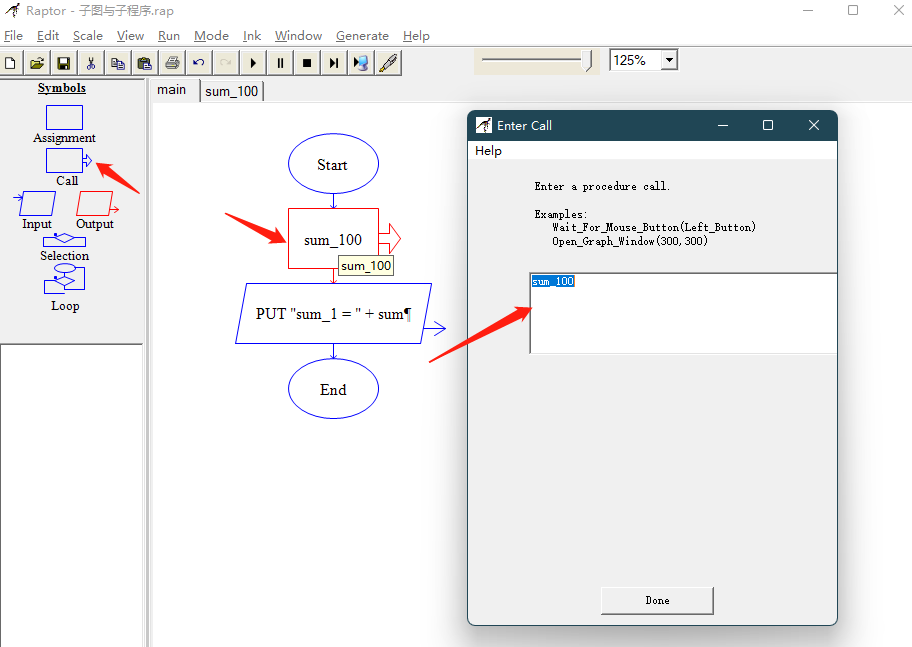Open Help menu in Enter Call dialog
The image size is (912, 647).
488,151
